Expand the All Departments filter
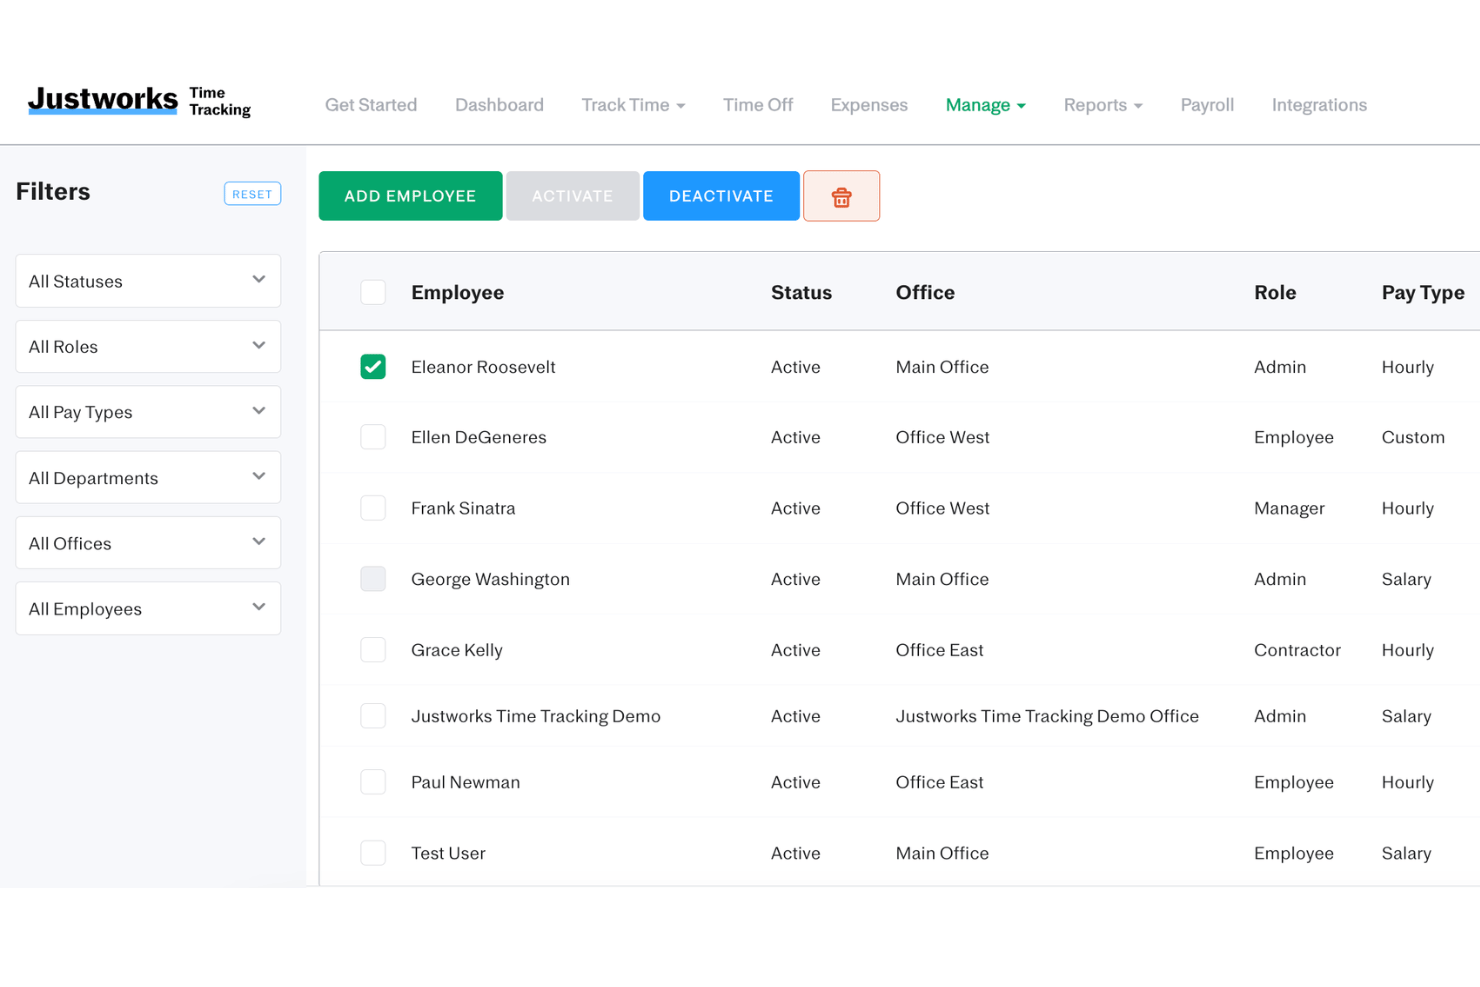 click(148, 477)
